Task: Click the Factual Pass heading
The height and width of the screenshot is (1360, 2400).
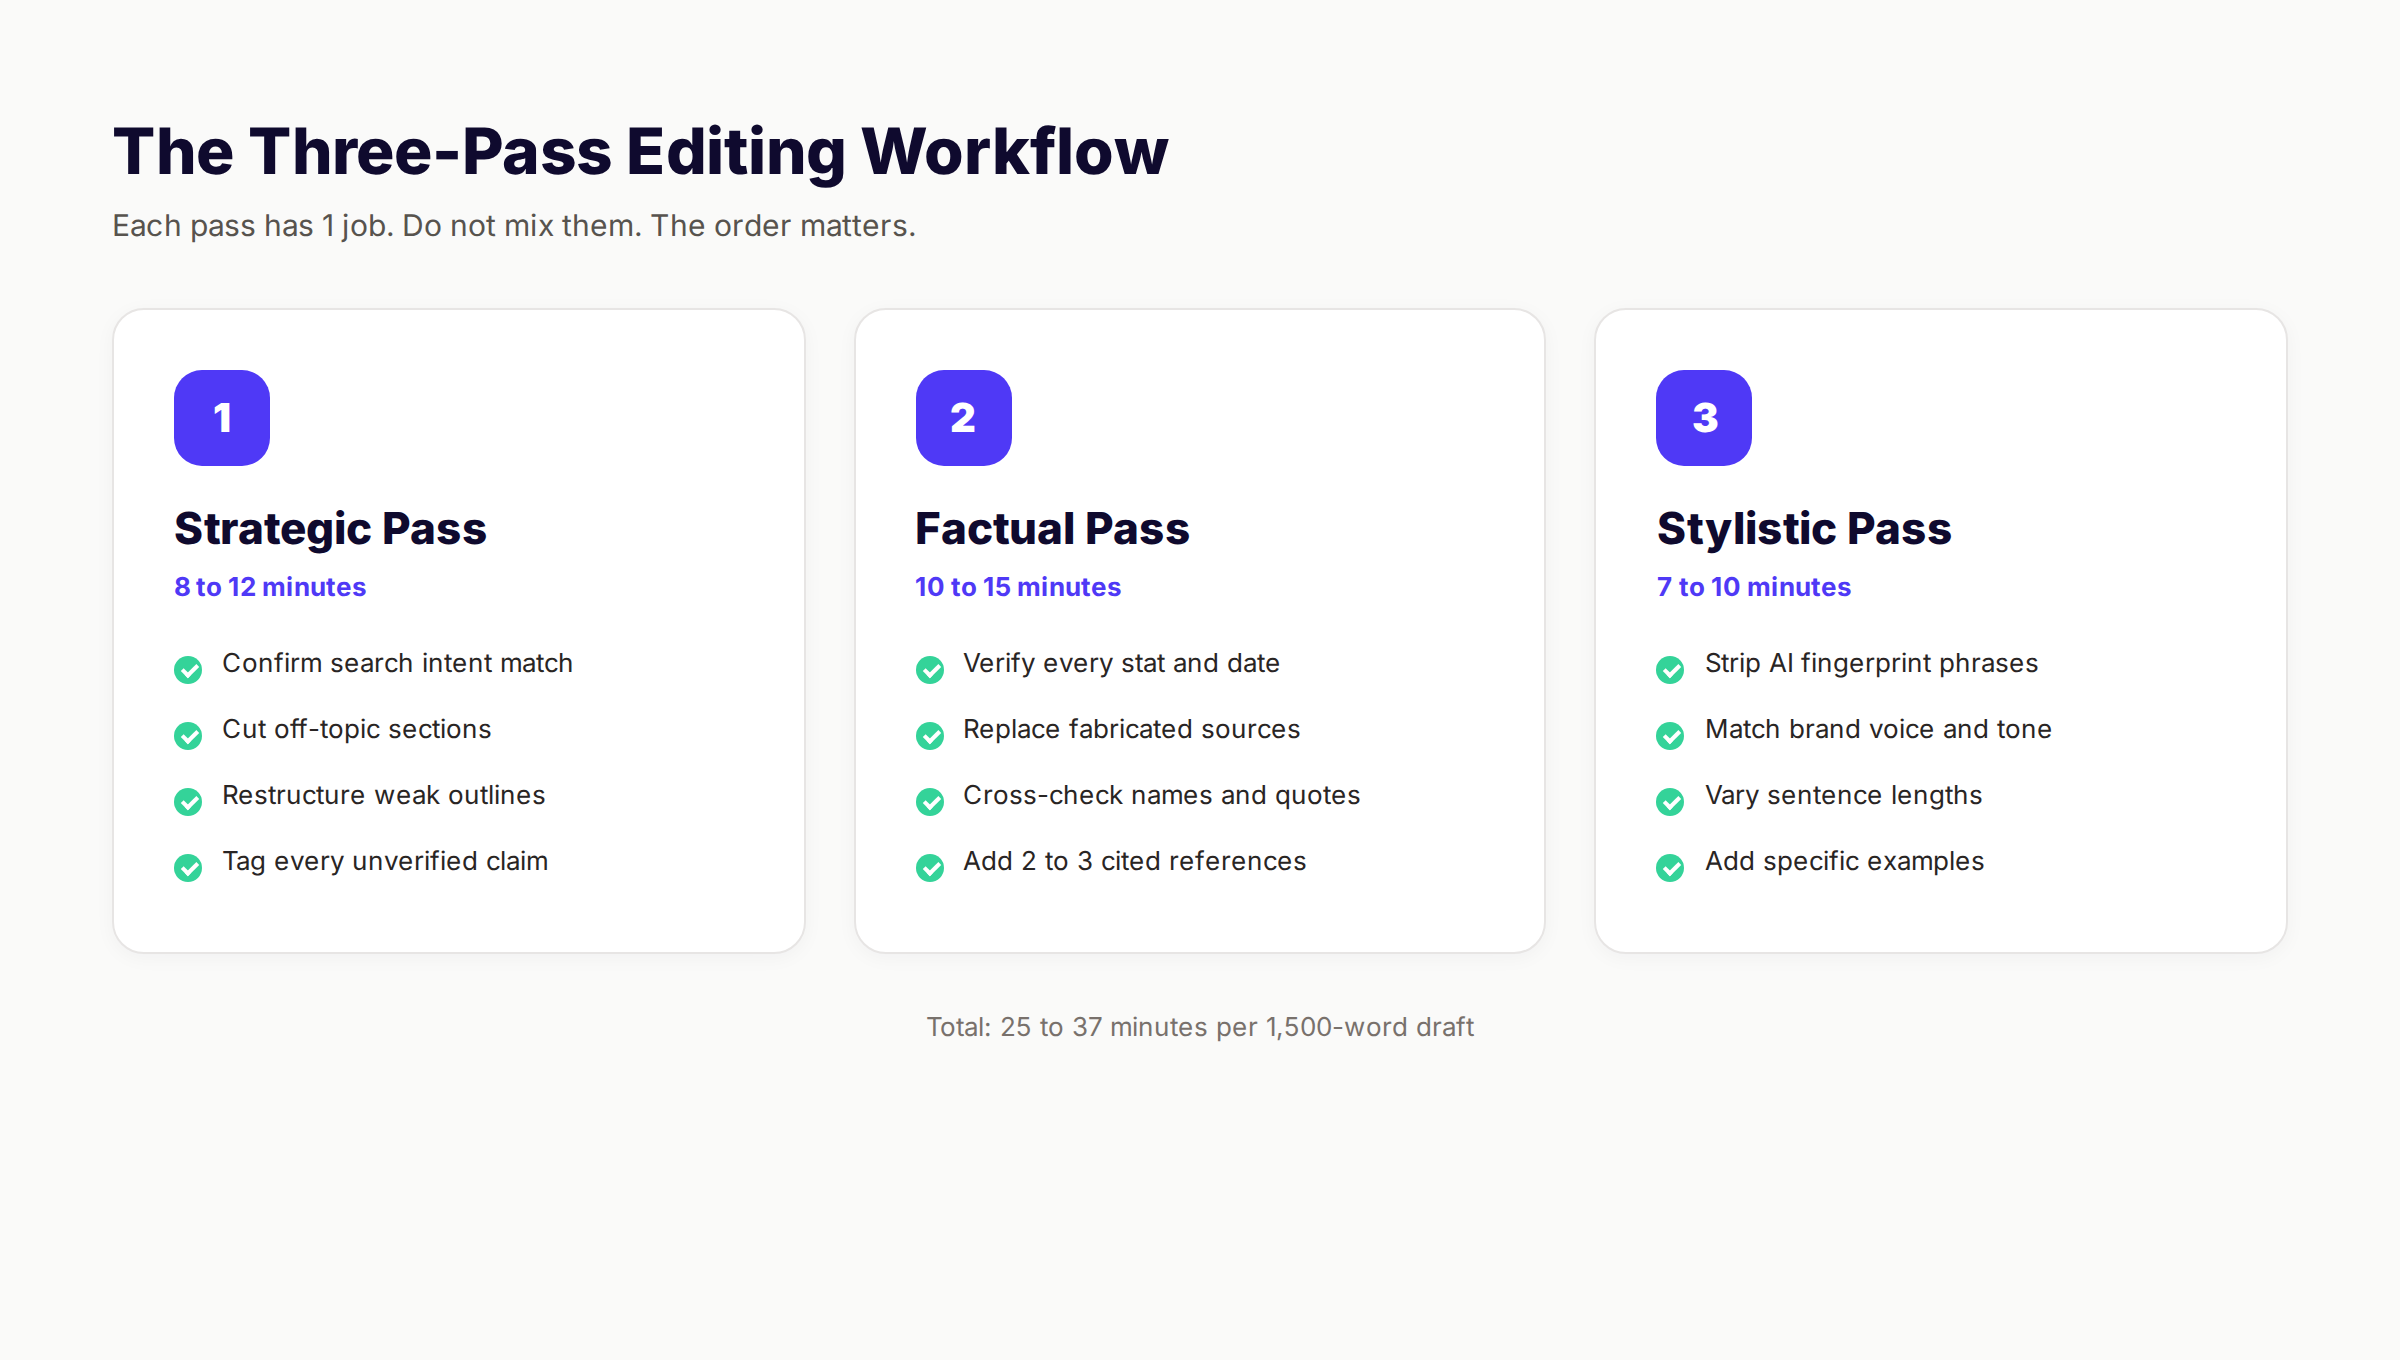Action: tap(1052, 529)
